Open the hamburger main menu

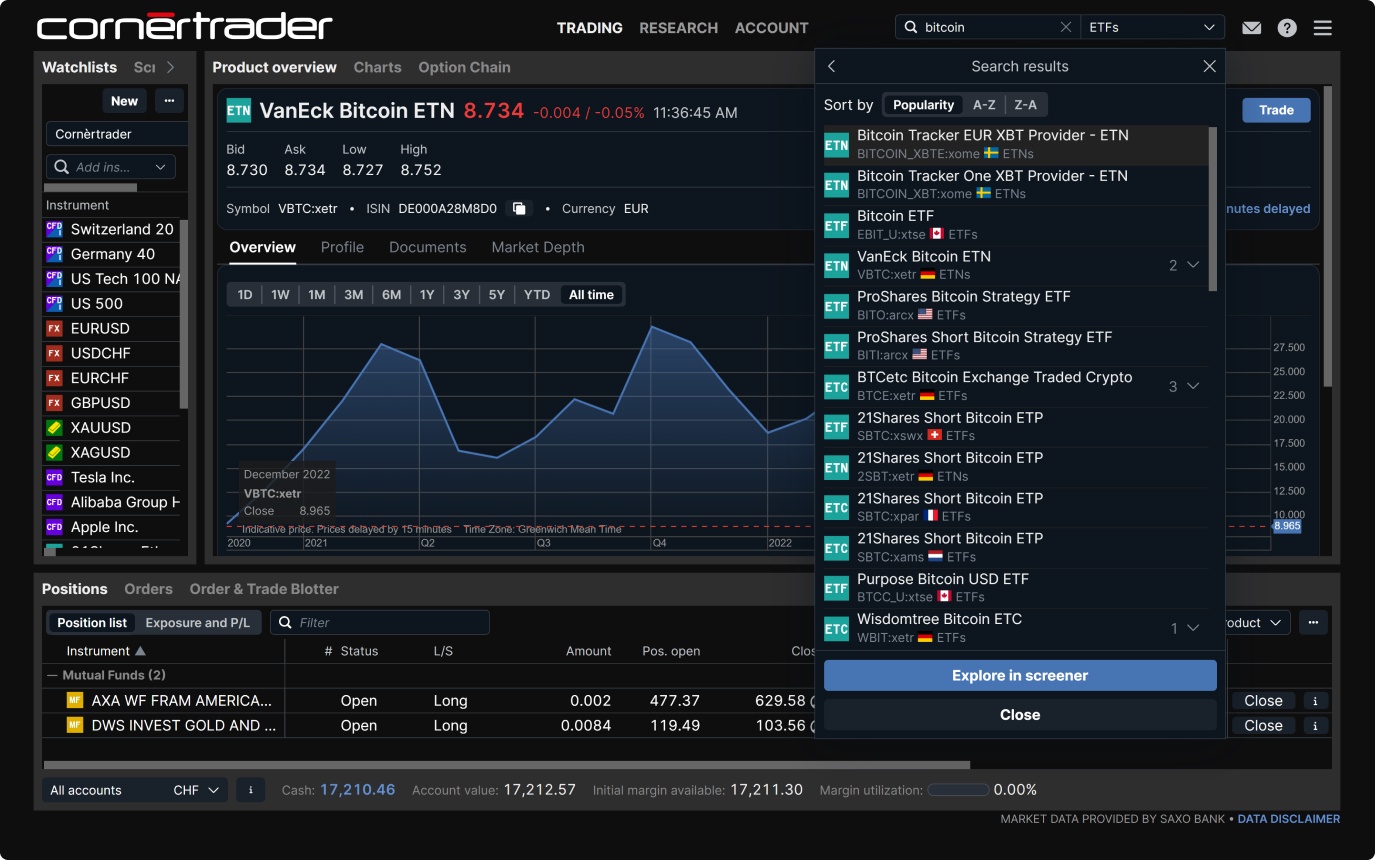coord(1322,28)
